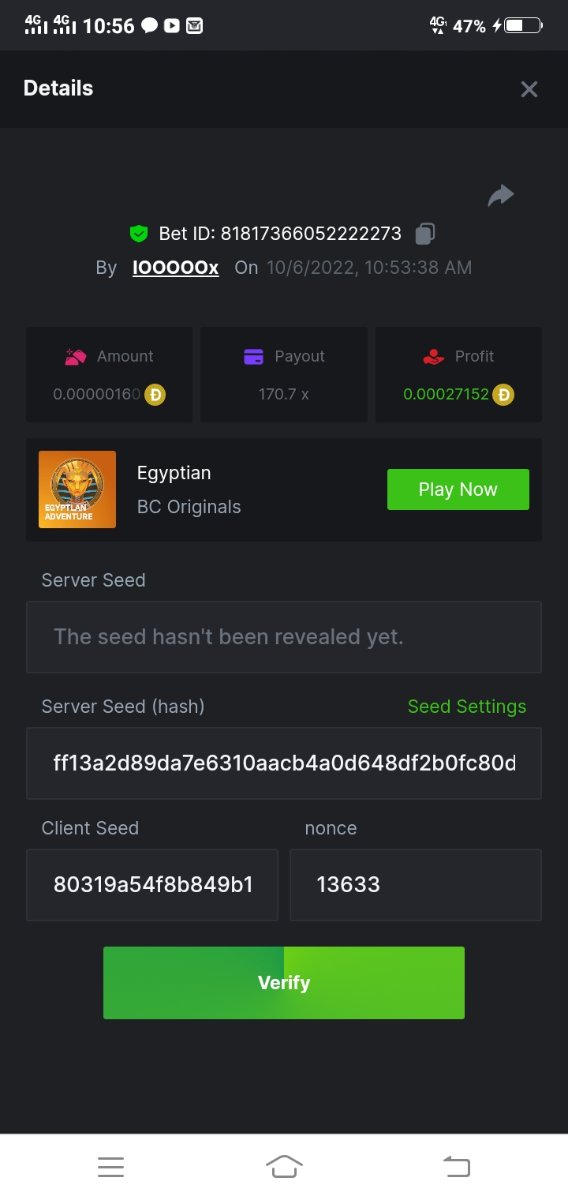Viewport: 568px width, 1200px height.
Task: Open the IOOOOOx user profile link
Action: click(175, 268)
